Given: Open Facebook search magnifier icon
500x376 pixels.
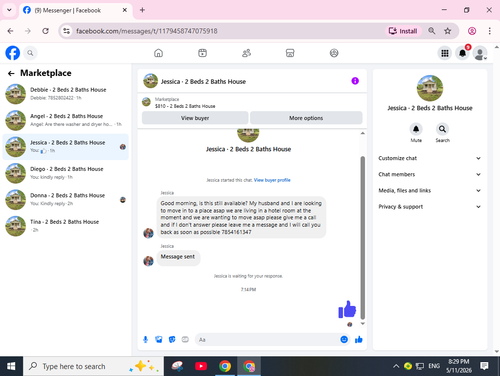Looking at the screenshot, I should point(30,53).
